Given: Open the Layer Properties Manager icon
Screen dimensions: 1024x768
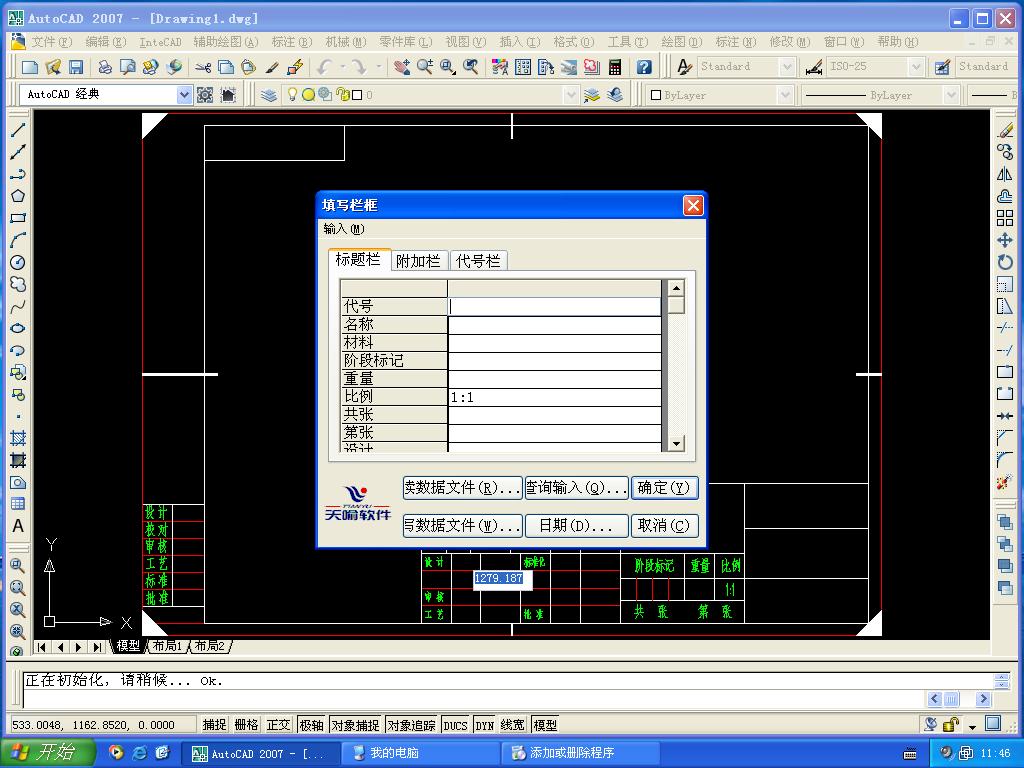Looking at the screenshot, I should [x=269, y=95].
